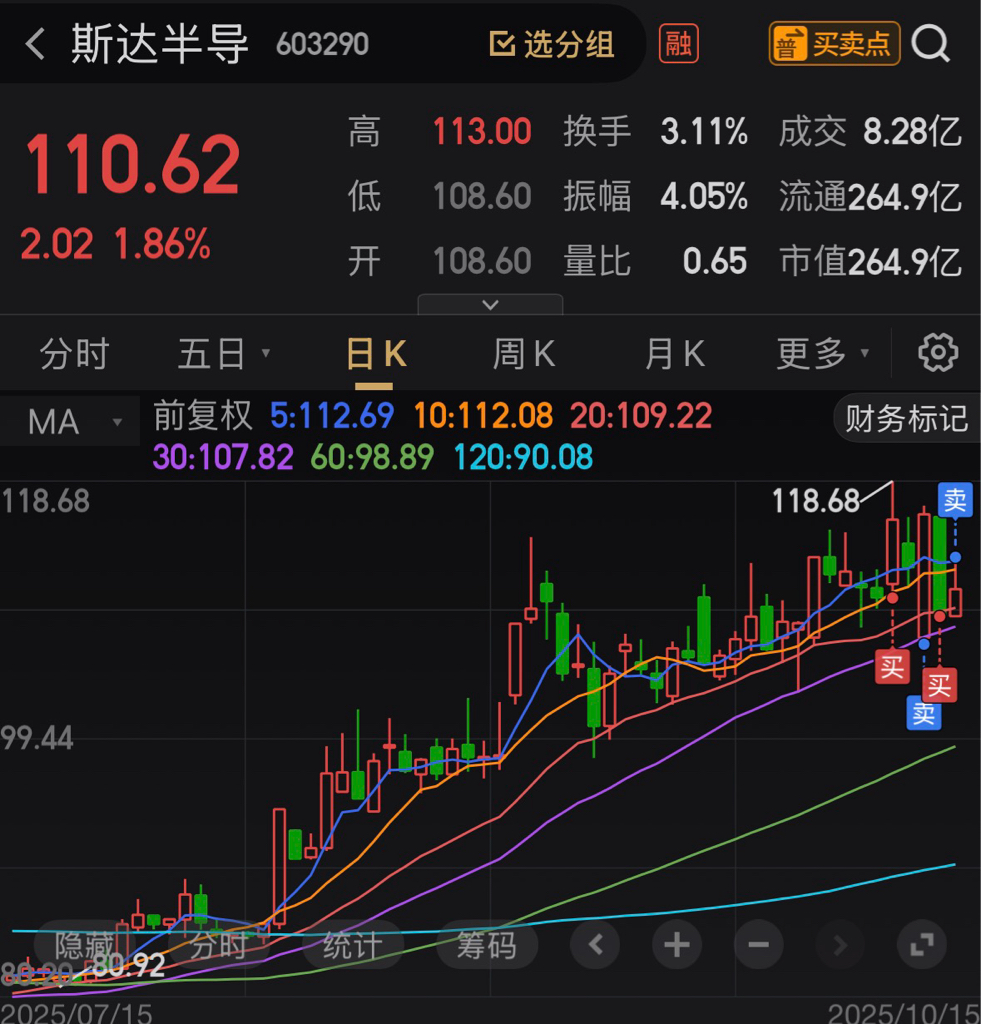Screen dimensions: 981x1024
Task: Click the turnover rate 3.11%
Action: click(704, 131)
